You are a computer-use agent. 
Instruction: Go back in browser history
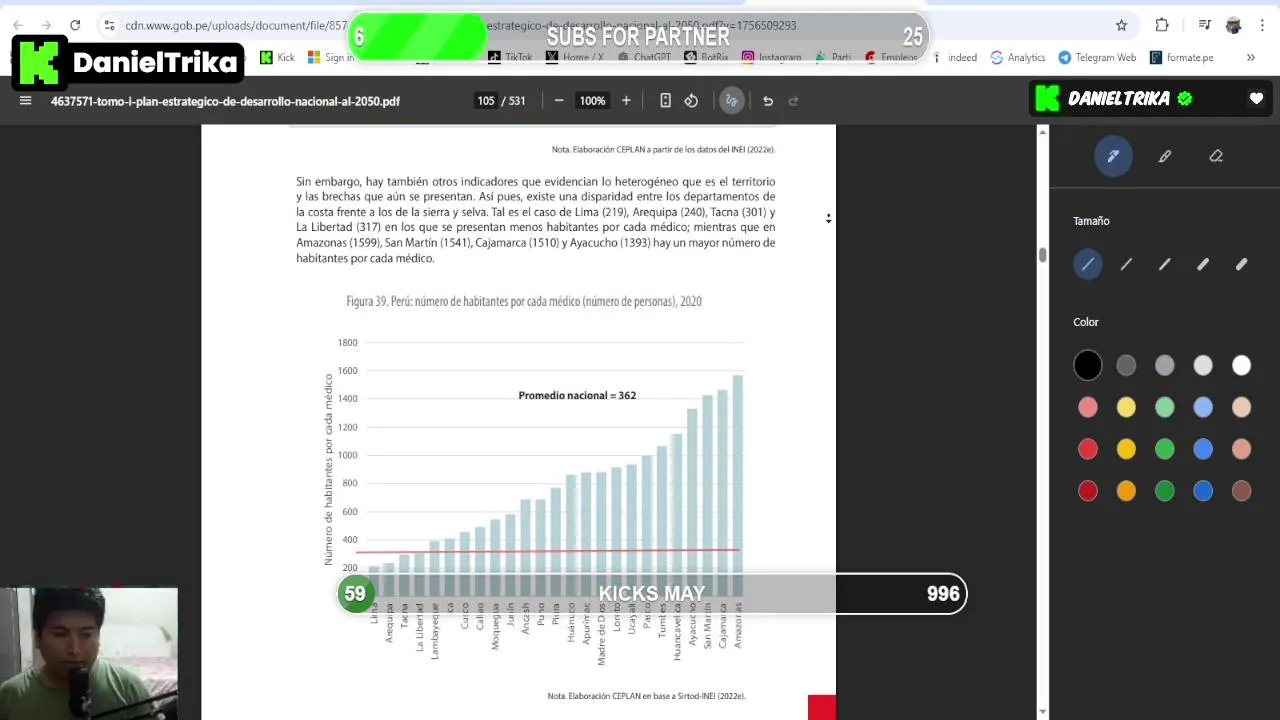click(18, 25)
